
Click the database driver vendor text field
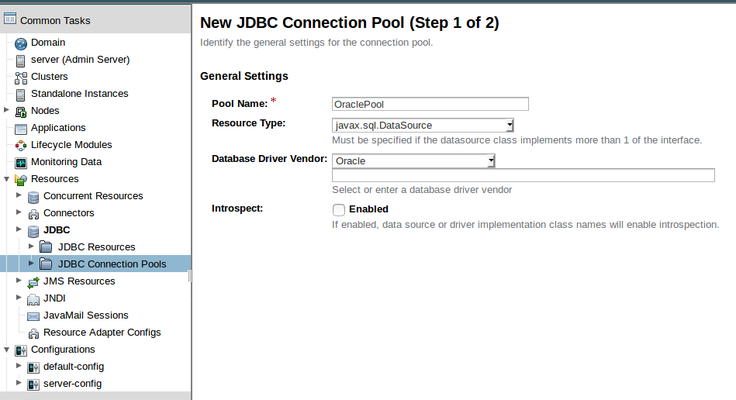click(523, 175)
